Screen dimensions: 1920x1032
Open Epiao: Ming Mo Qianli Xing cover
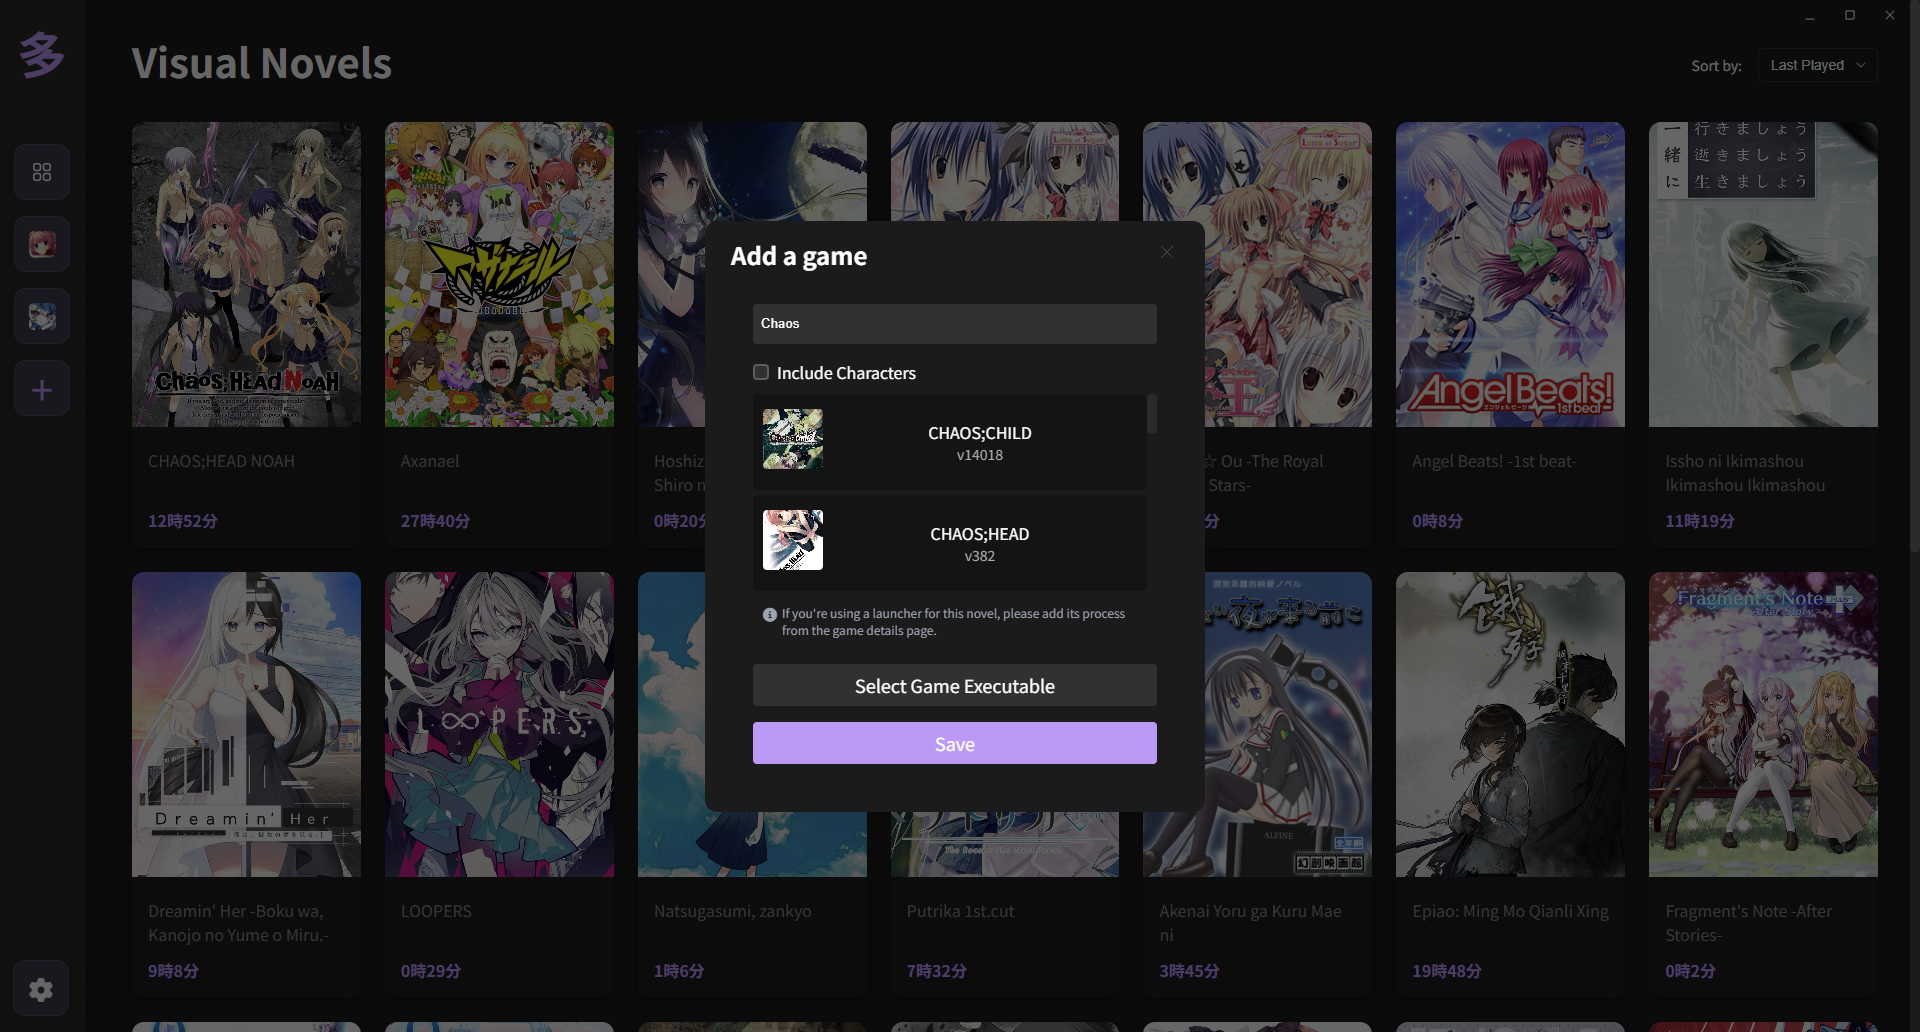(x=1510, y=724)
